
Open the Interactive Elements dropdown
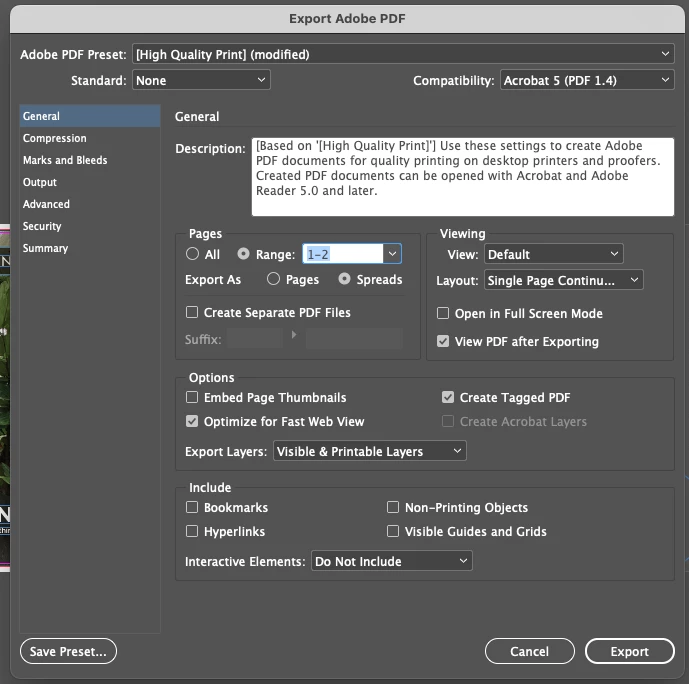pyautogui.click(x=392, y=561)
